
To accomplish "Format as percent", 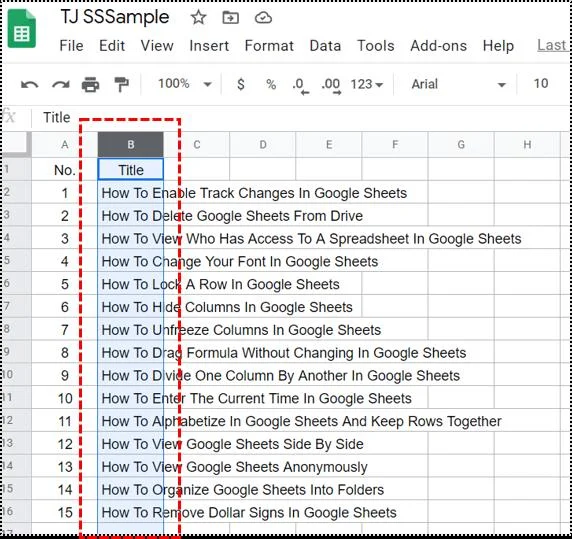I will pos(271,84).
